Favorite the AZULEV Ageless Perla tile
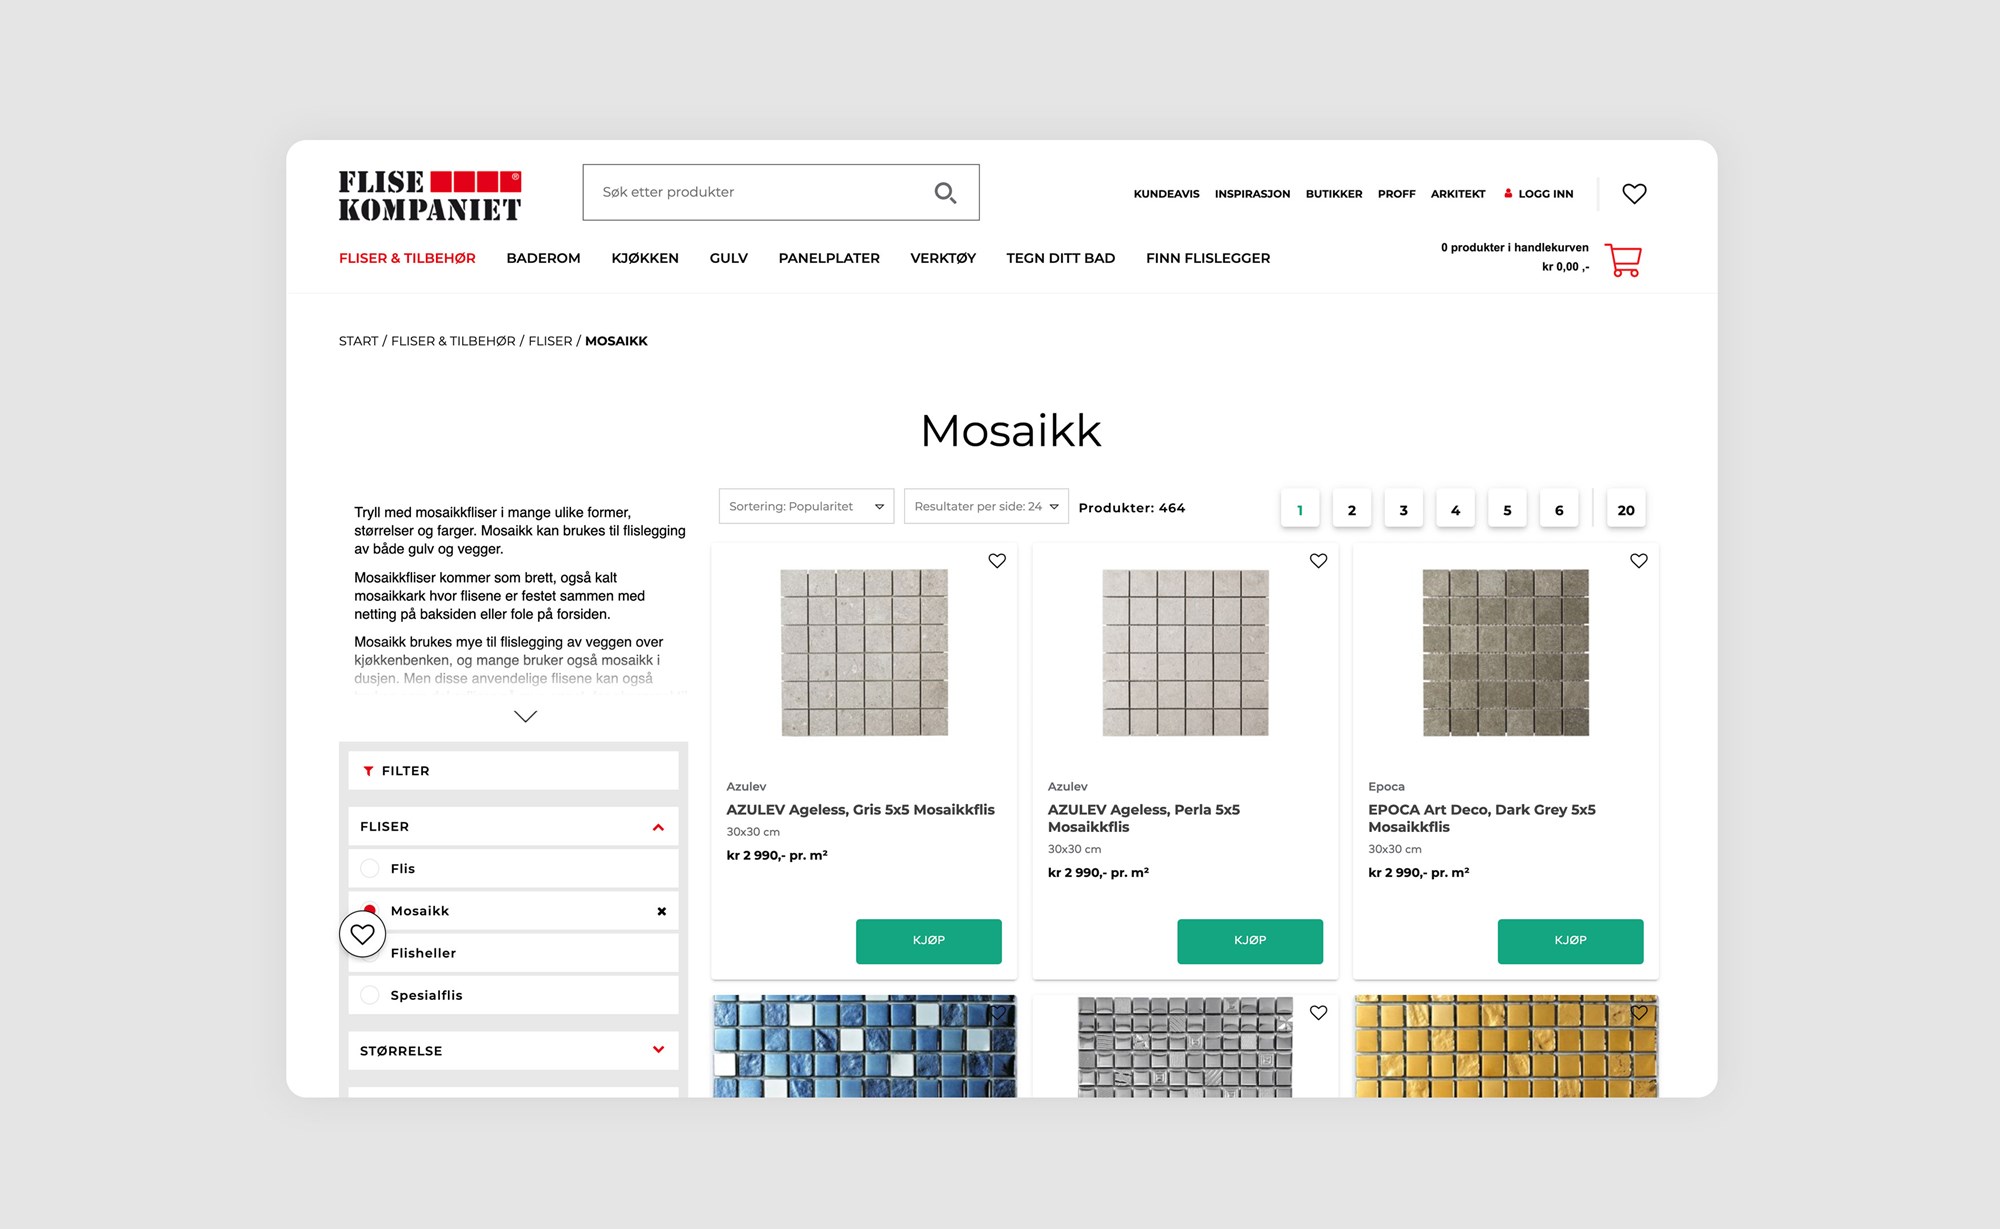This screenshot has width=2000, height=1229. [1318, 561]
